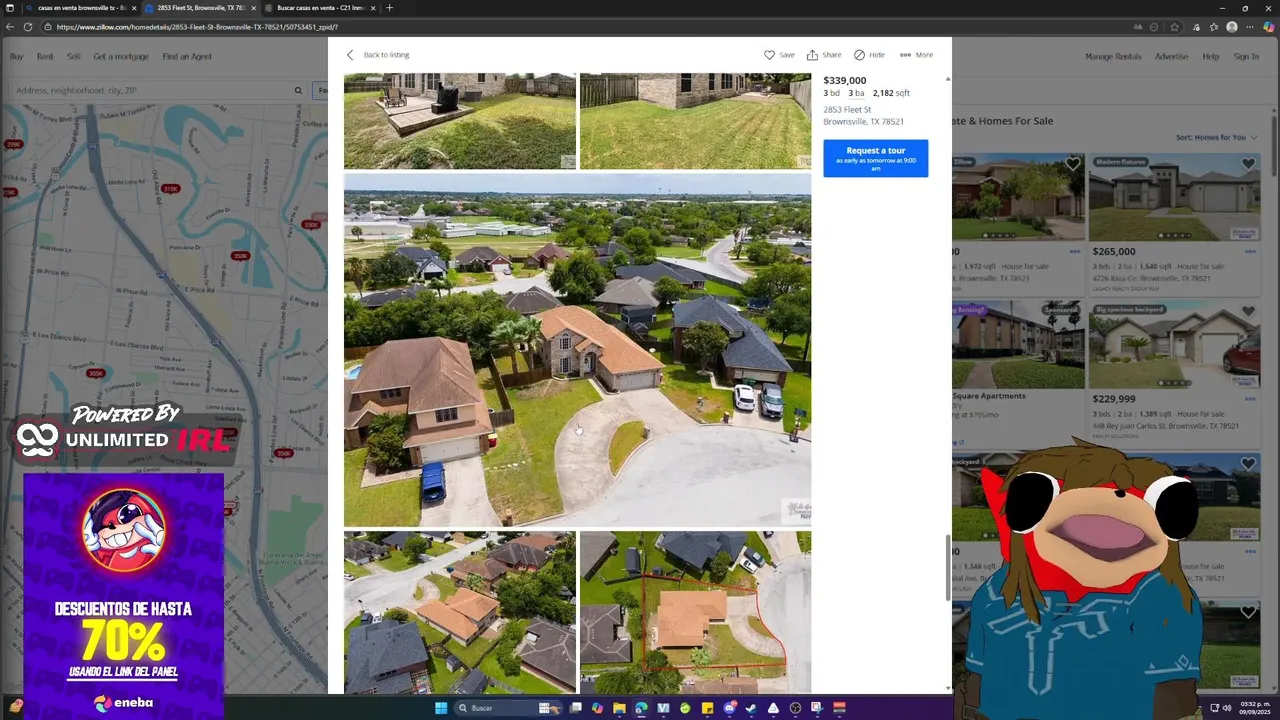Save the $265,000 listing with heart icon

[1248, 164]
